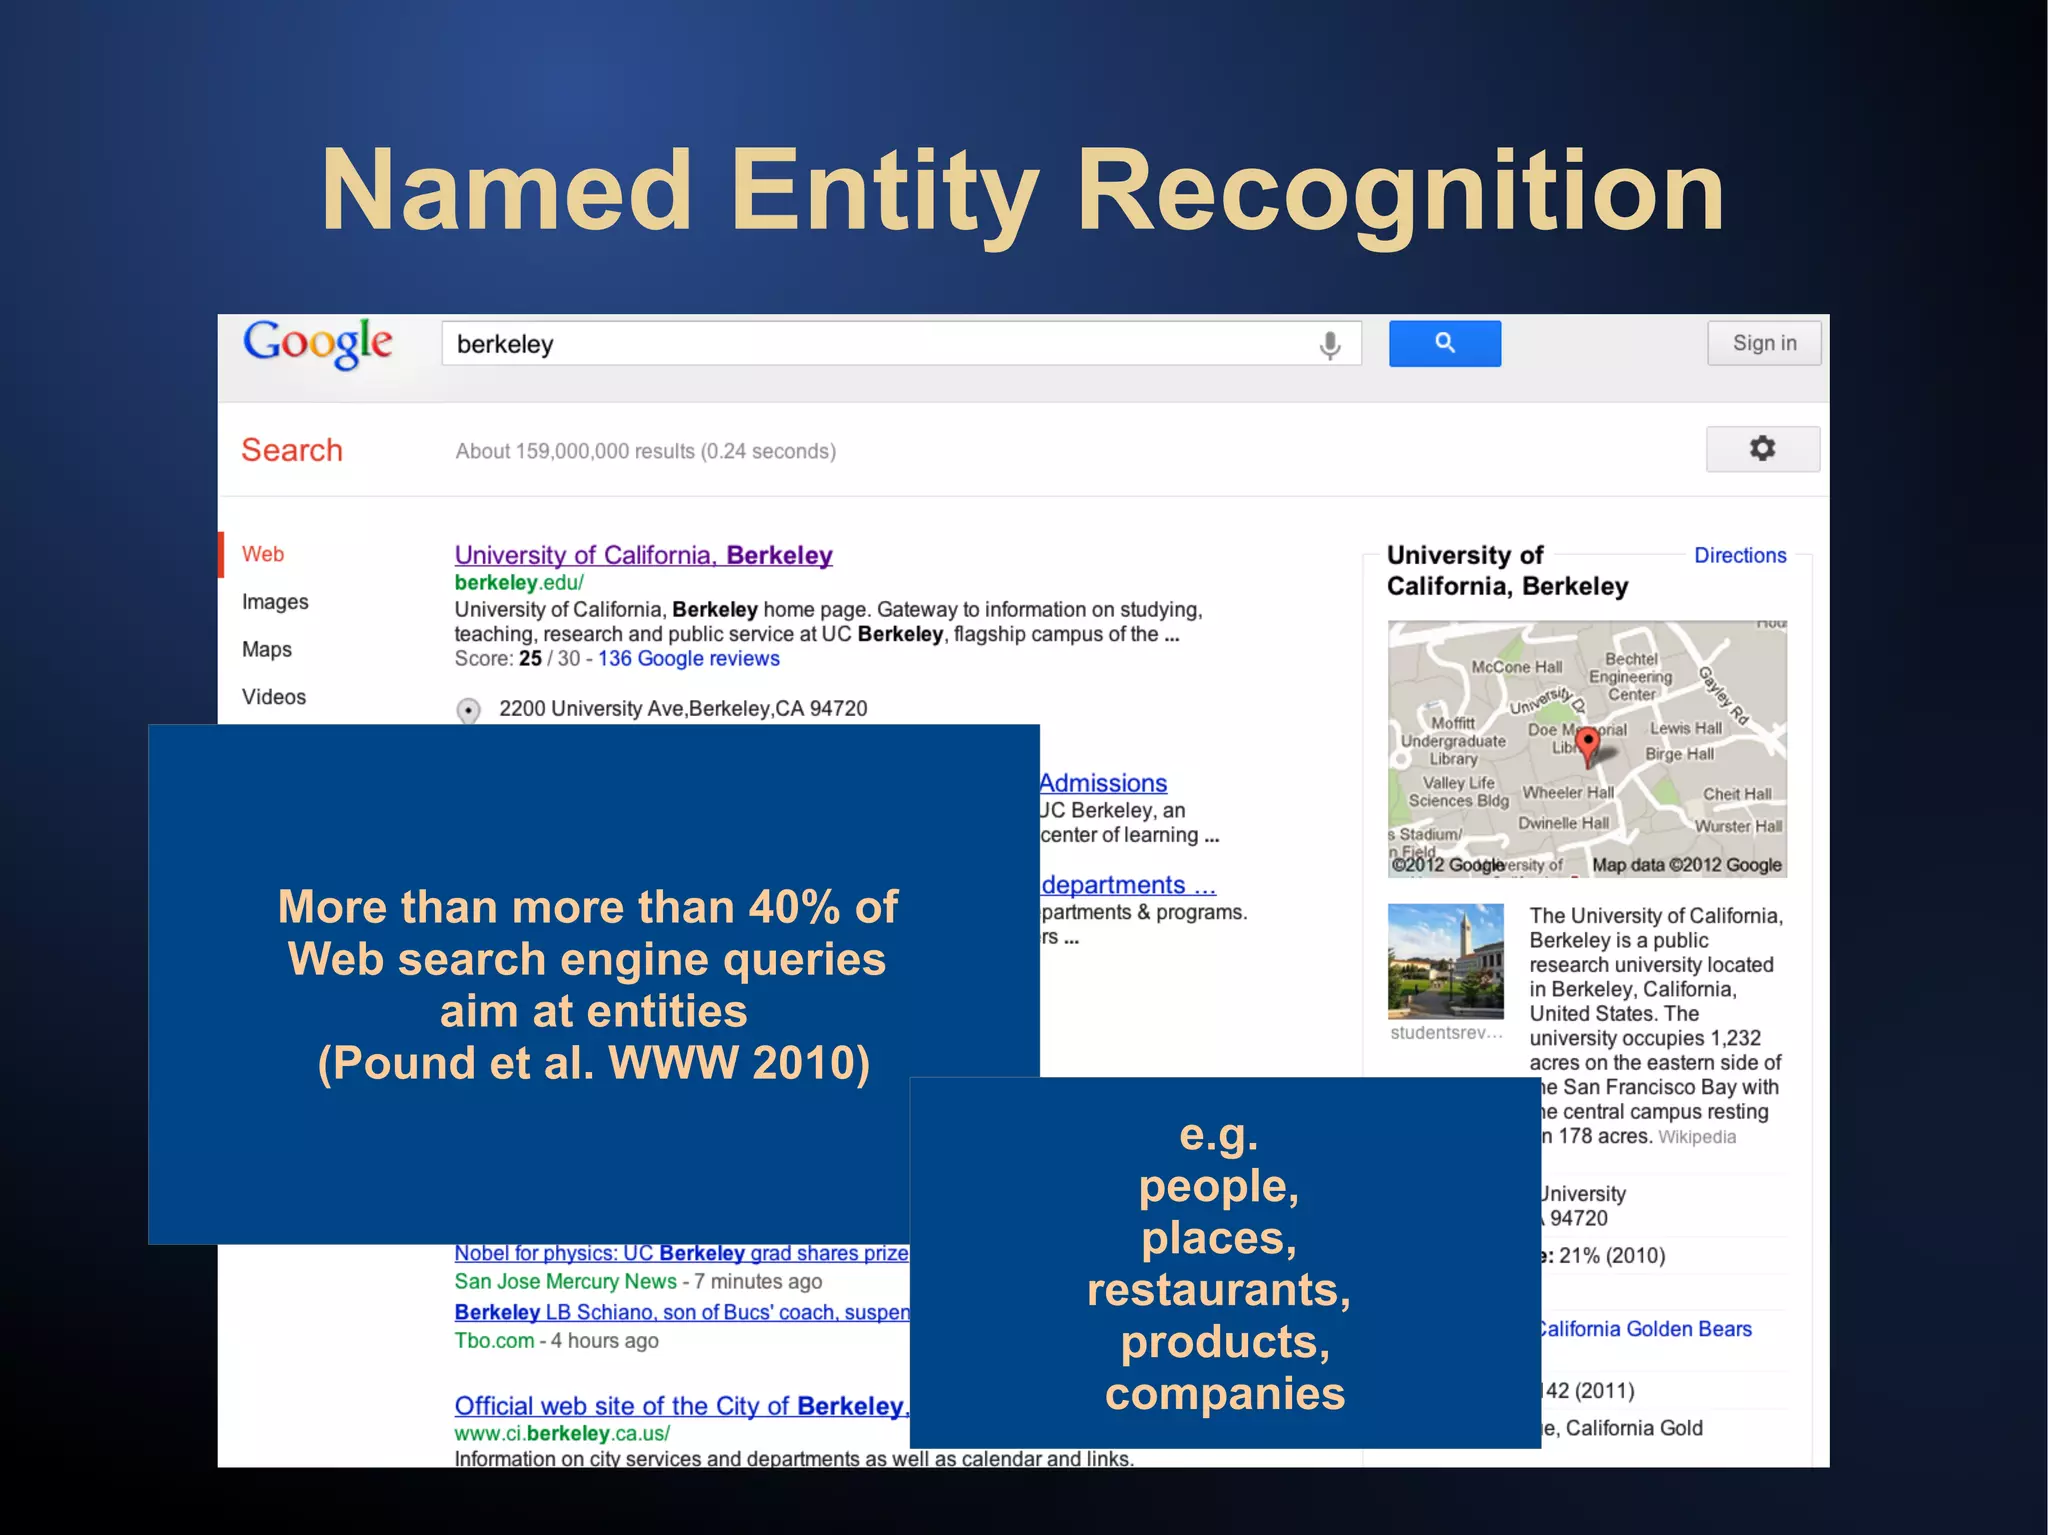
Task: Click the Directions link
Action: (1739, 555)
